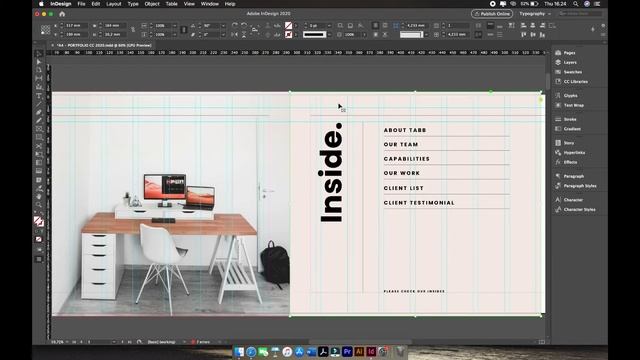Image resolution: width=640 pixels, height=360 pixels.
Task: Click the control bar fill color swatch
Action: point(289,26)
